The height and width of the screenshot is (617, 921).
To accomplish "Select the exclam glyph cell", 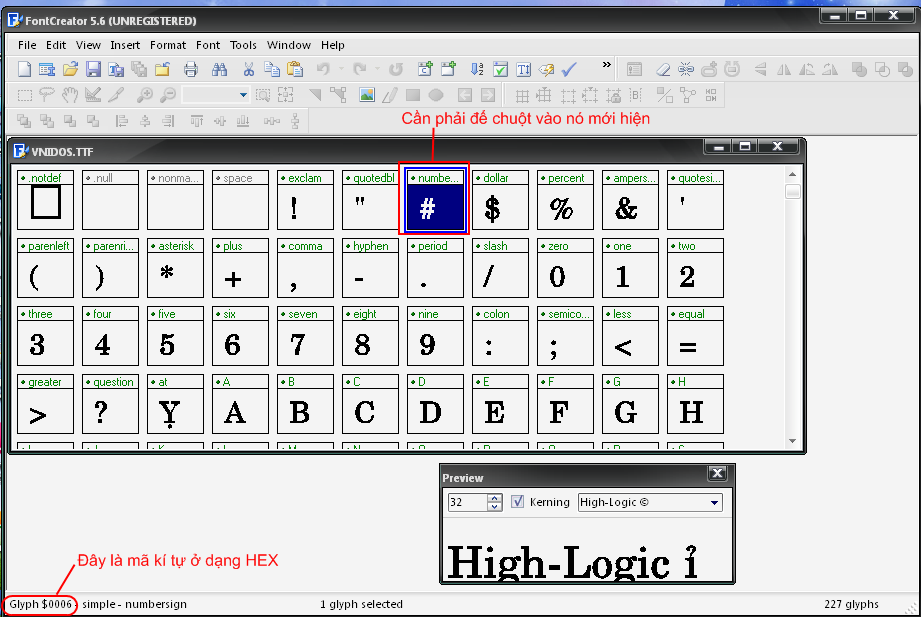I will click(x=305, y=200).
